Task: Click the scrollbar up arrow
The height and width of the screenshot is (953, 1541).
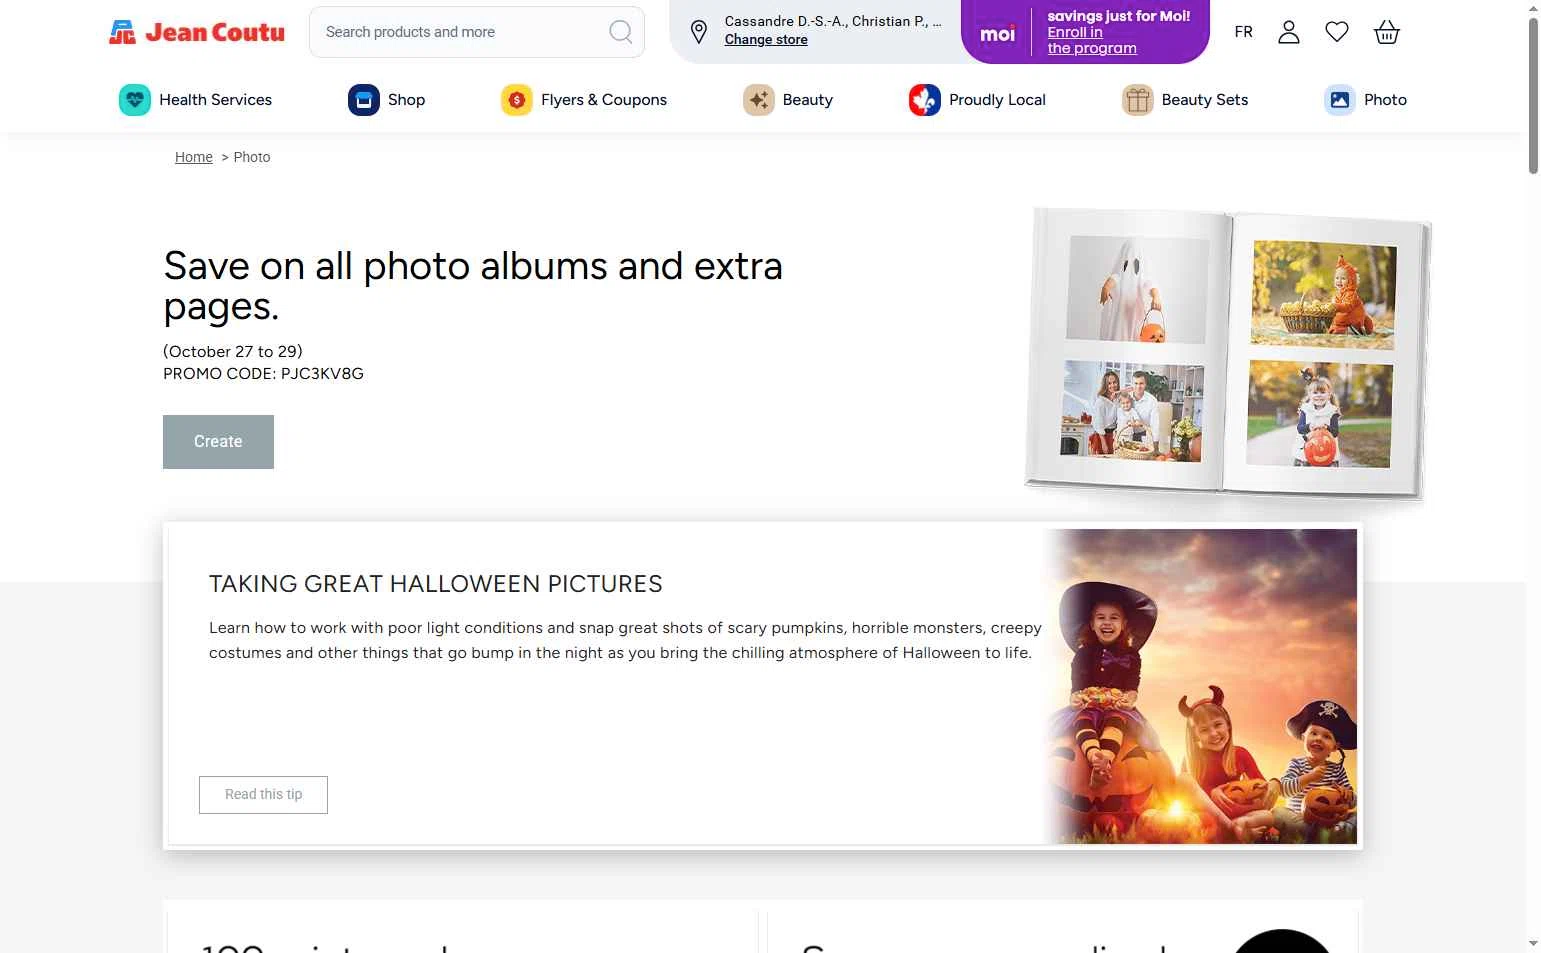Action: point(1533,8)
